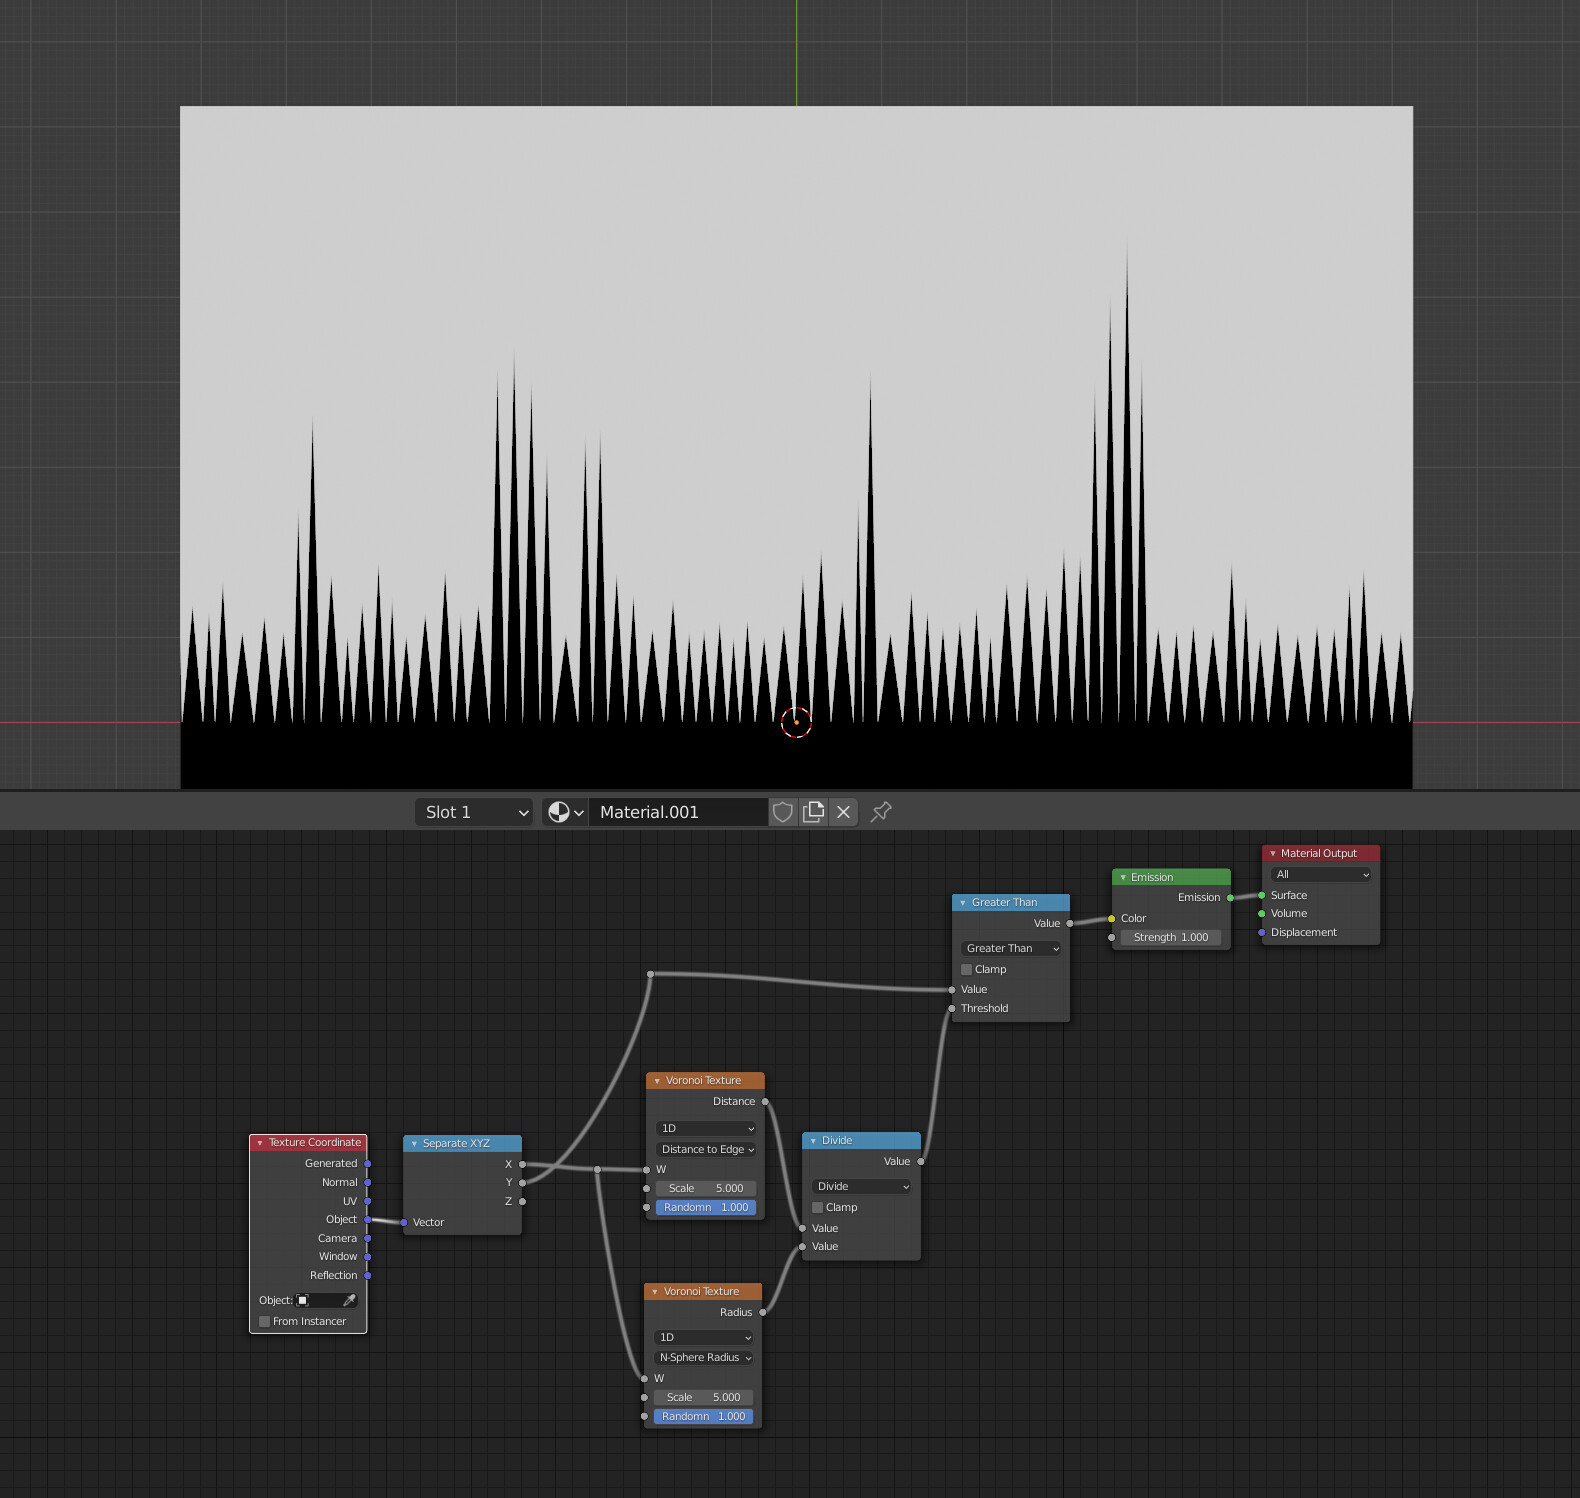Click the Scale field under N-Sphere Radius
This screenshot has height=1498, width=1580.
704,1397
